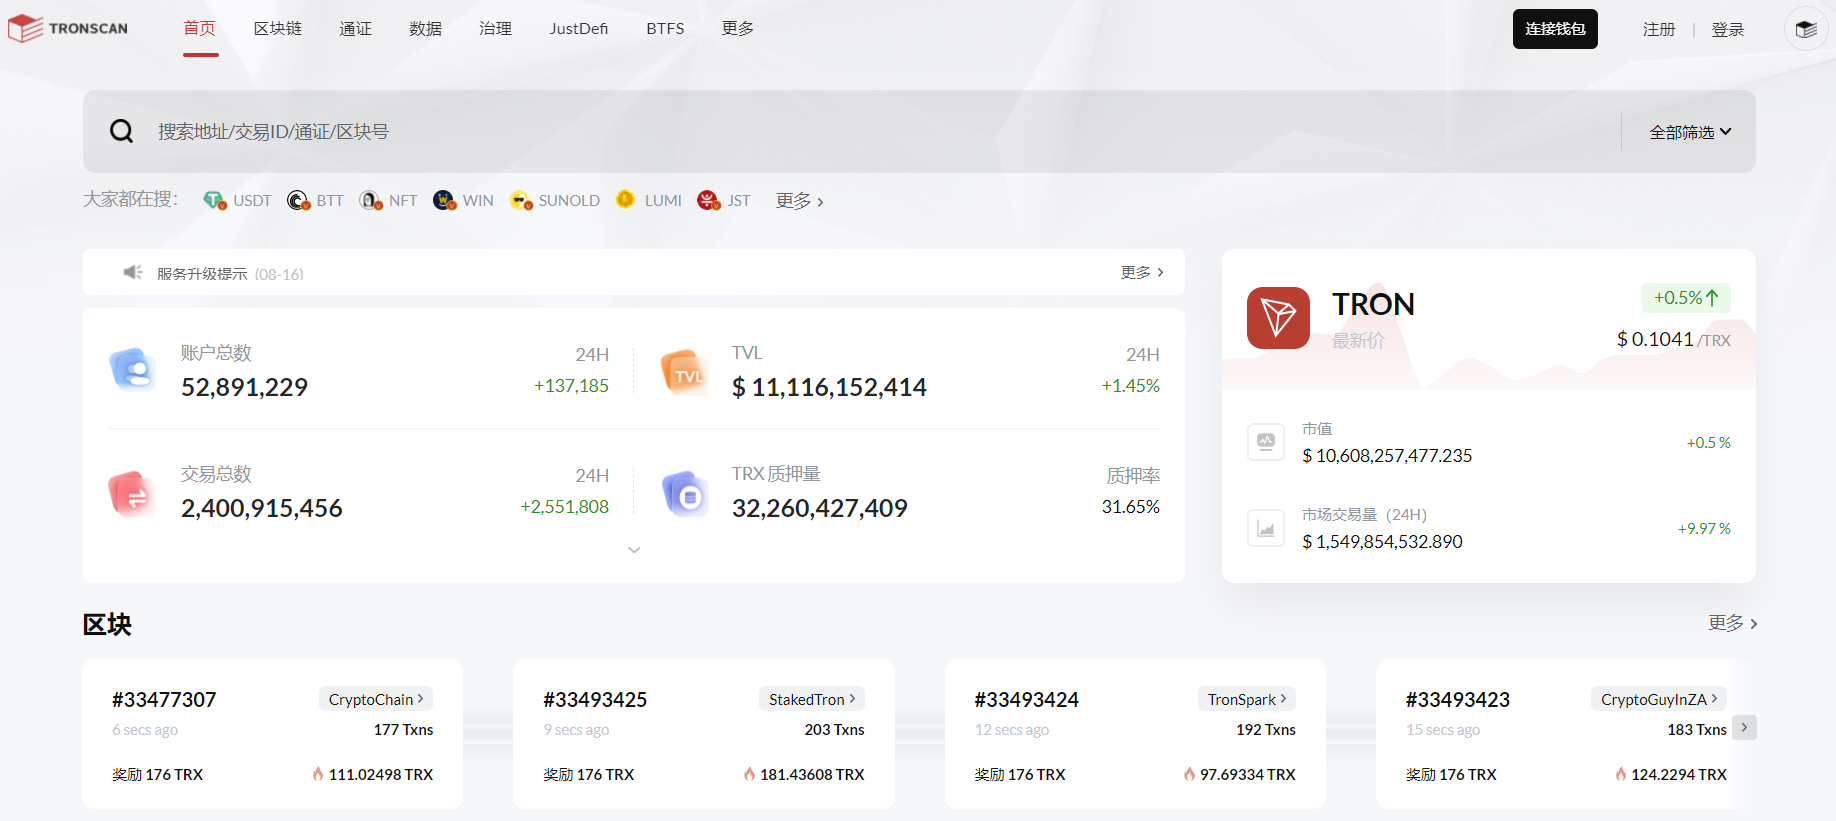Viewport: 1836px width, 821px height.
Task: Click the 登录 login link
Action: [1728, 29]
